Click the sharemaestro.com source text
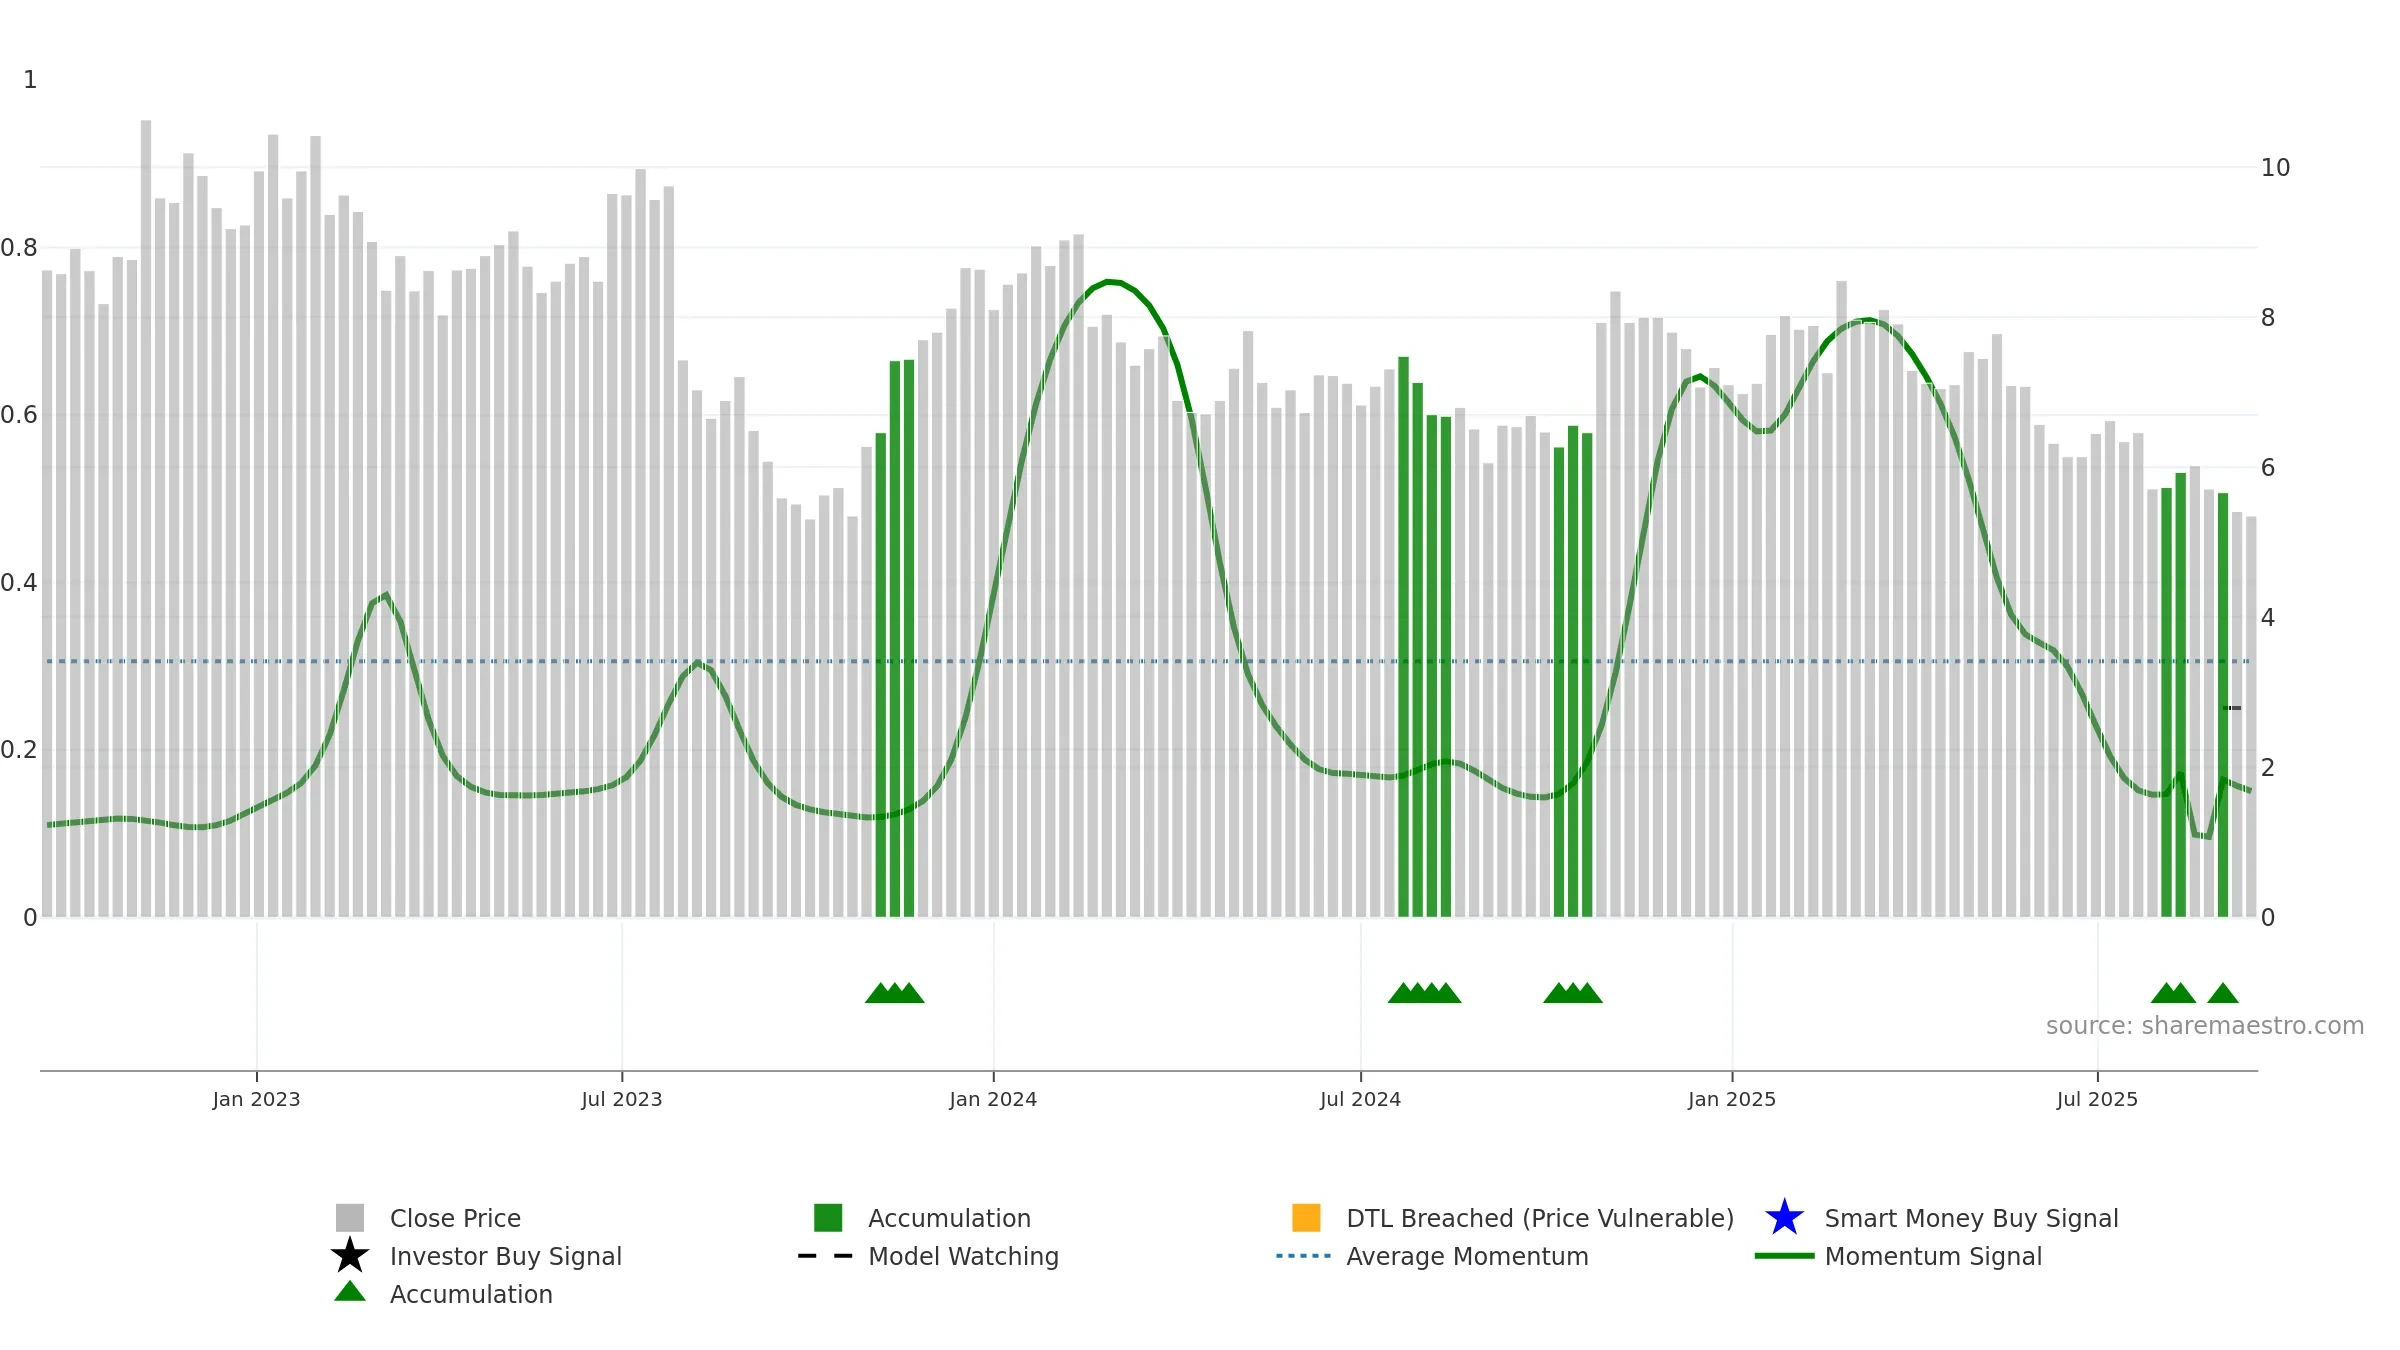 (2205, 1026)
